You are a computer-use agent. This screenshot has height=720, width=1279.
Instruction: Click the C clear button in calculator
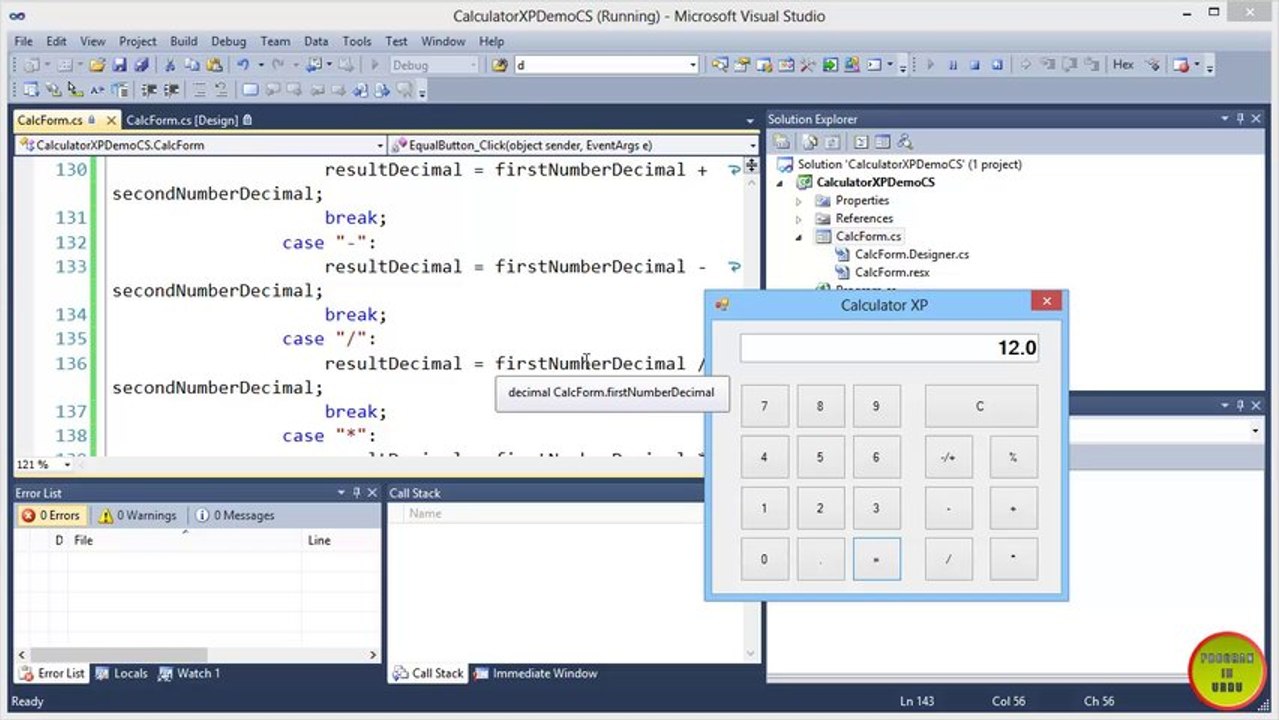[x=980, y=406]
